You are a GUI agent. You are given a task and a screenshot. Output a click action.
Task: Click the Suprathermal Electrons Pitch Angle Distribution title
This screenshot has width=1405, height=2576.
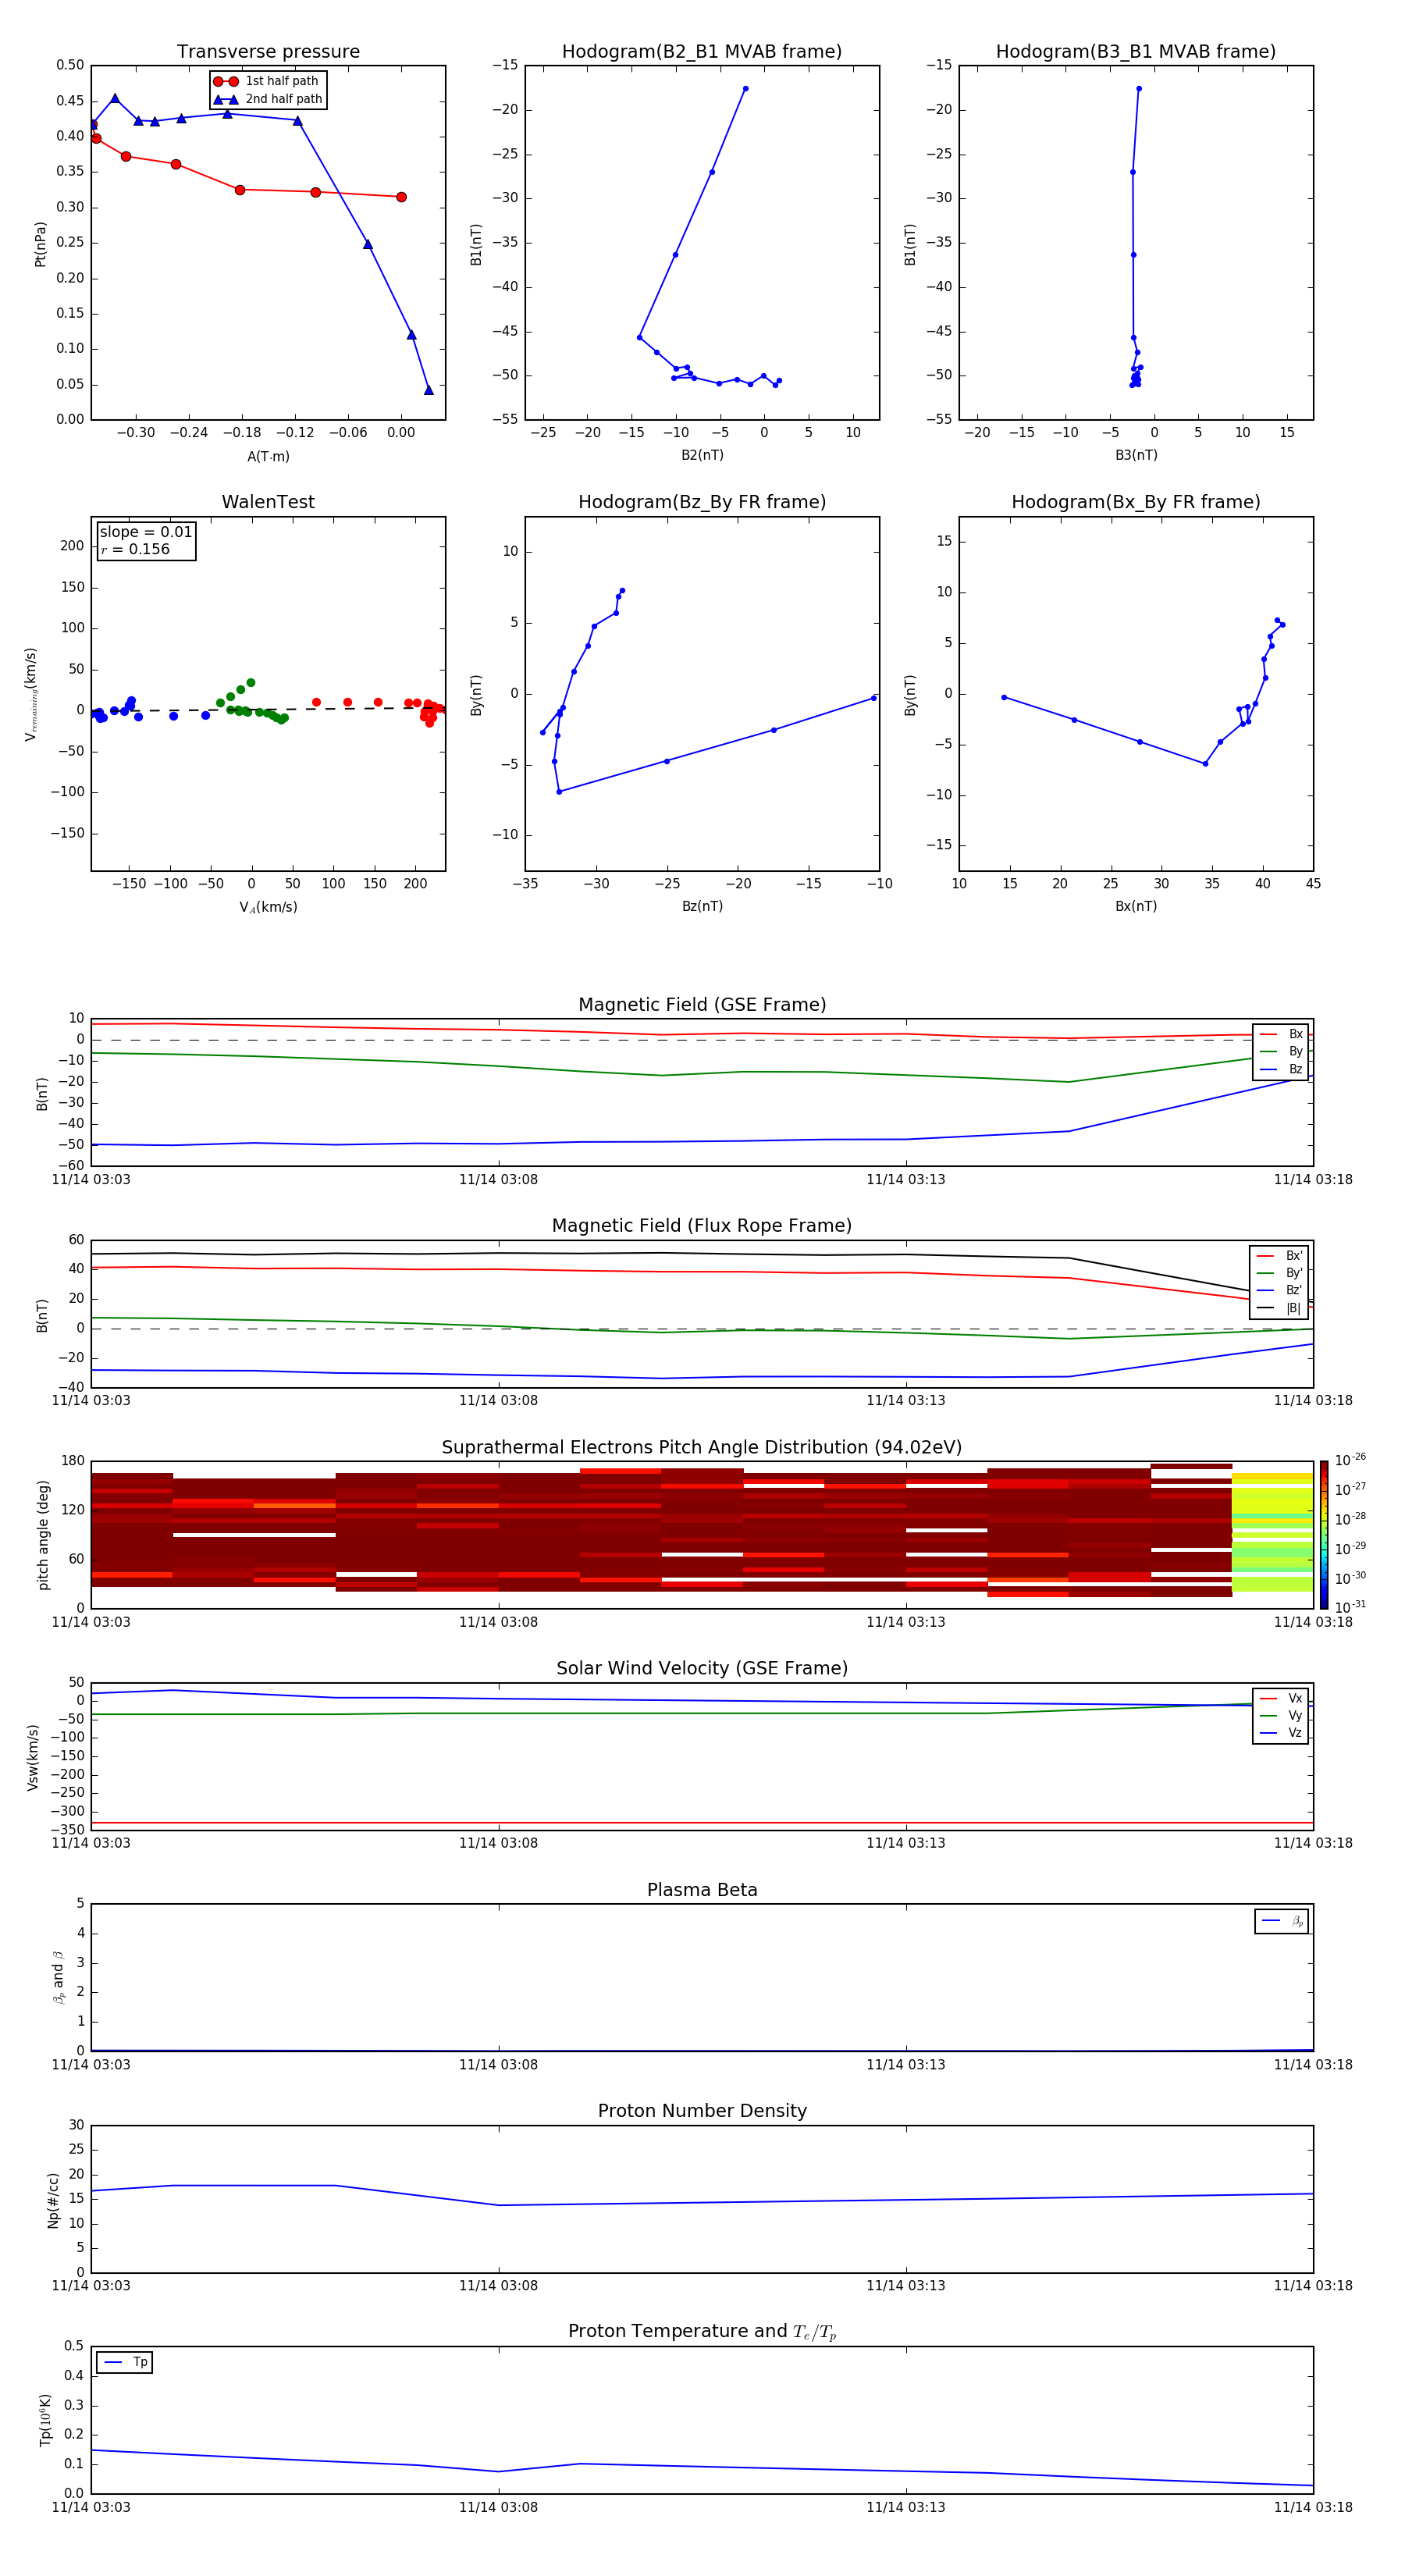point(702,1448)
